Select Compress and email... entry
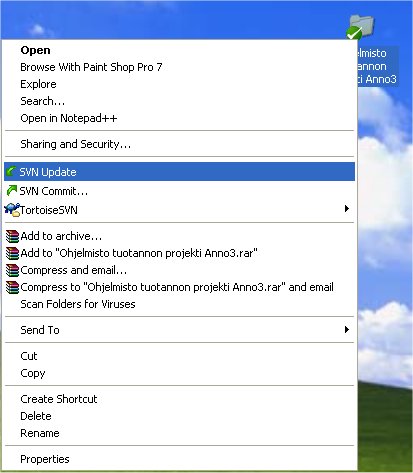Image resolution: width=413 pixels, height=473 pixels. click(x=179, y=270)
